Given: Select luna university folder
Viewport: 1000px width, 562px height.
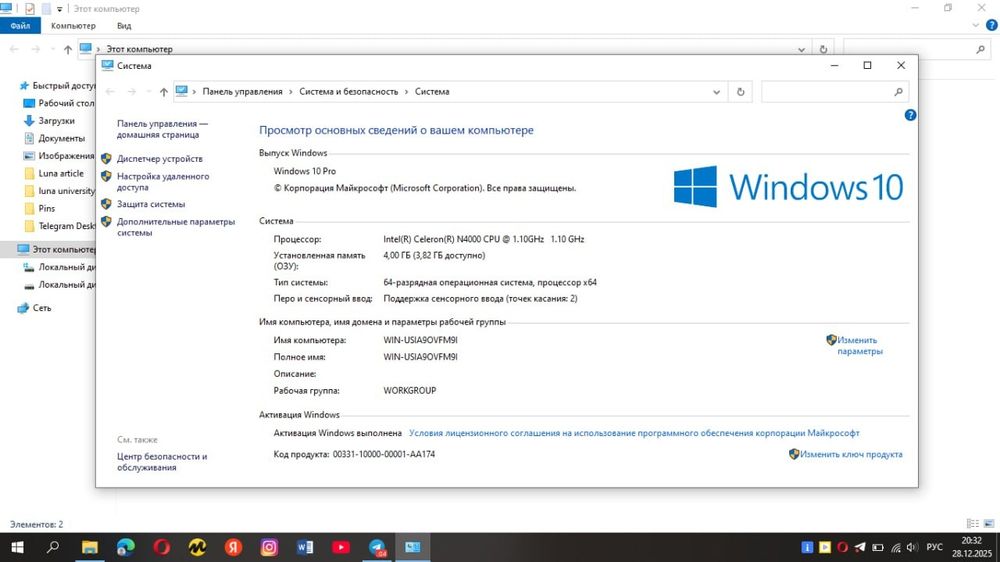Looking at the screenshot, I should 59,191.
